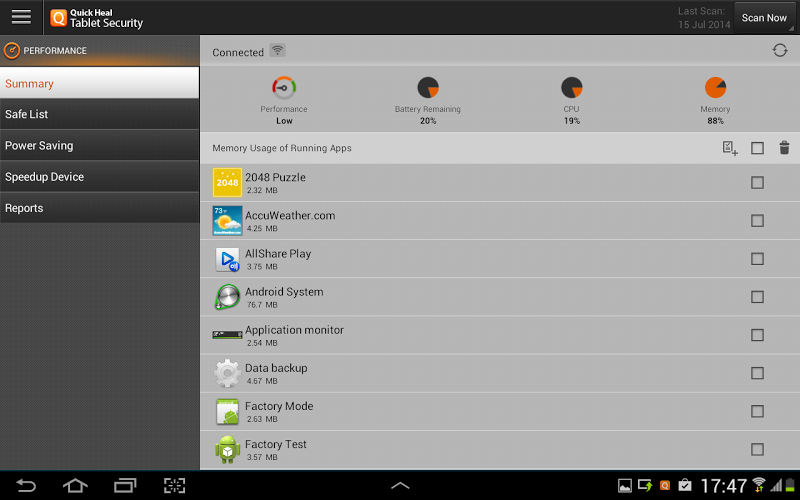Tap the Android back button
The height and width of the screenshot is (500, 800).
coord(26,485)
